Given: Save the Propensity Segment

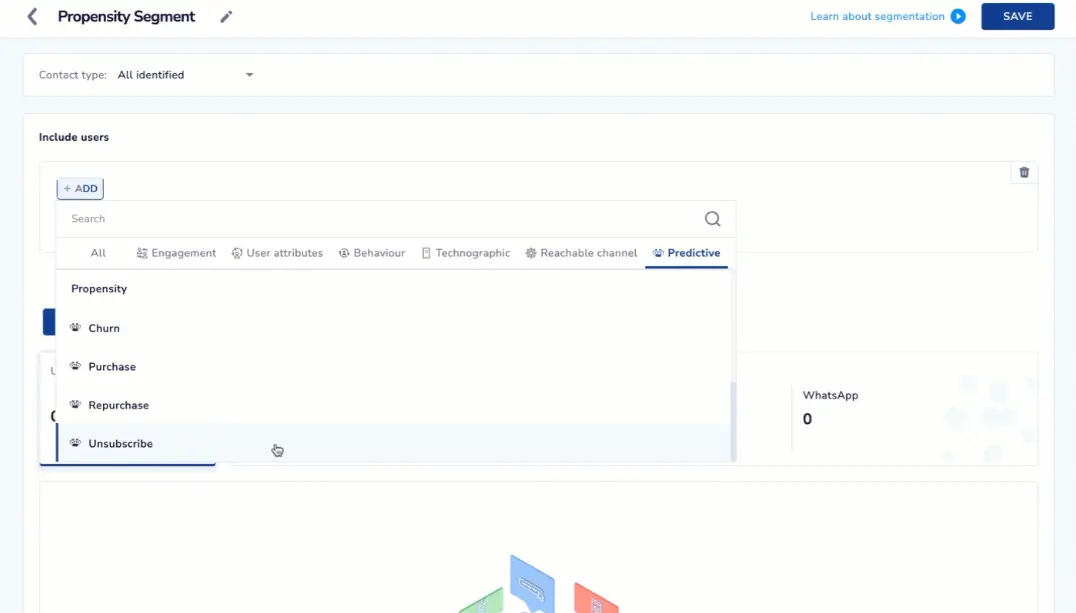Looking at the screenshot, I should click(x=1017, y=16).
